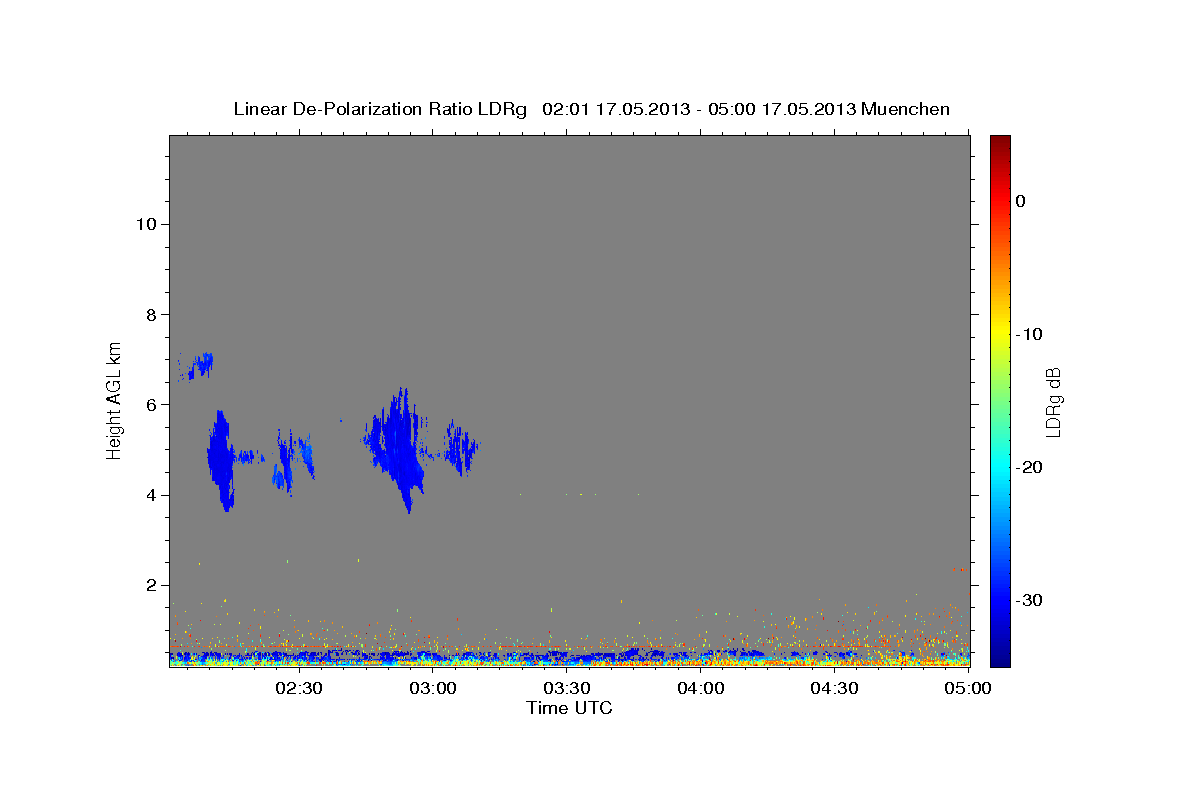Screen dimensions: 1200x800
Task: Click the colorbar value 0
Action: tap(1021, 201)
